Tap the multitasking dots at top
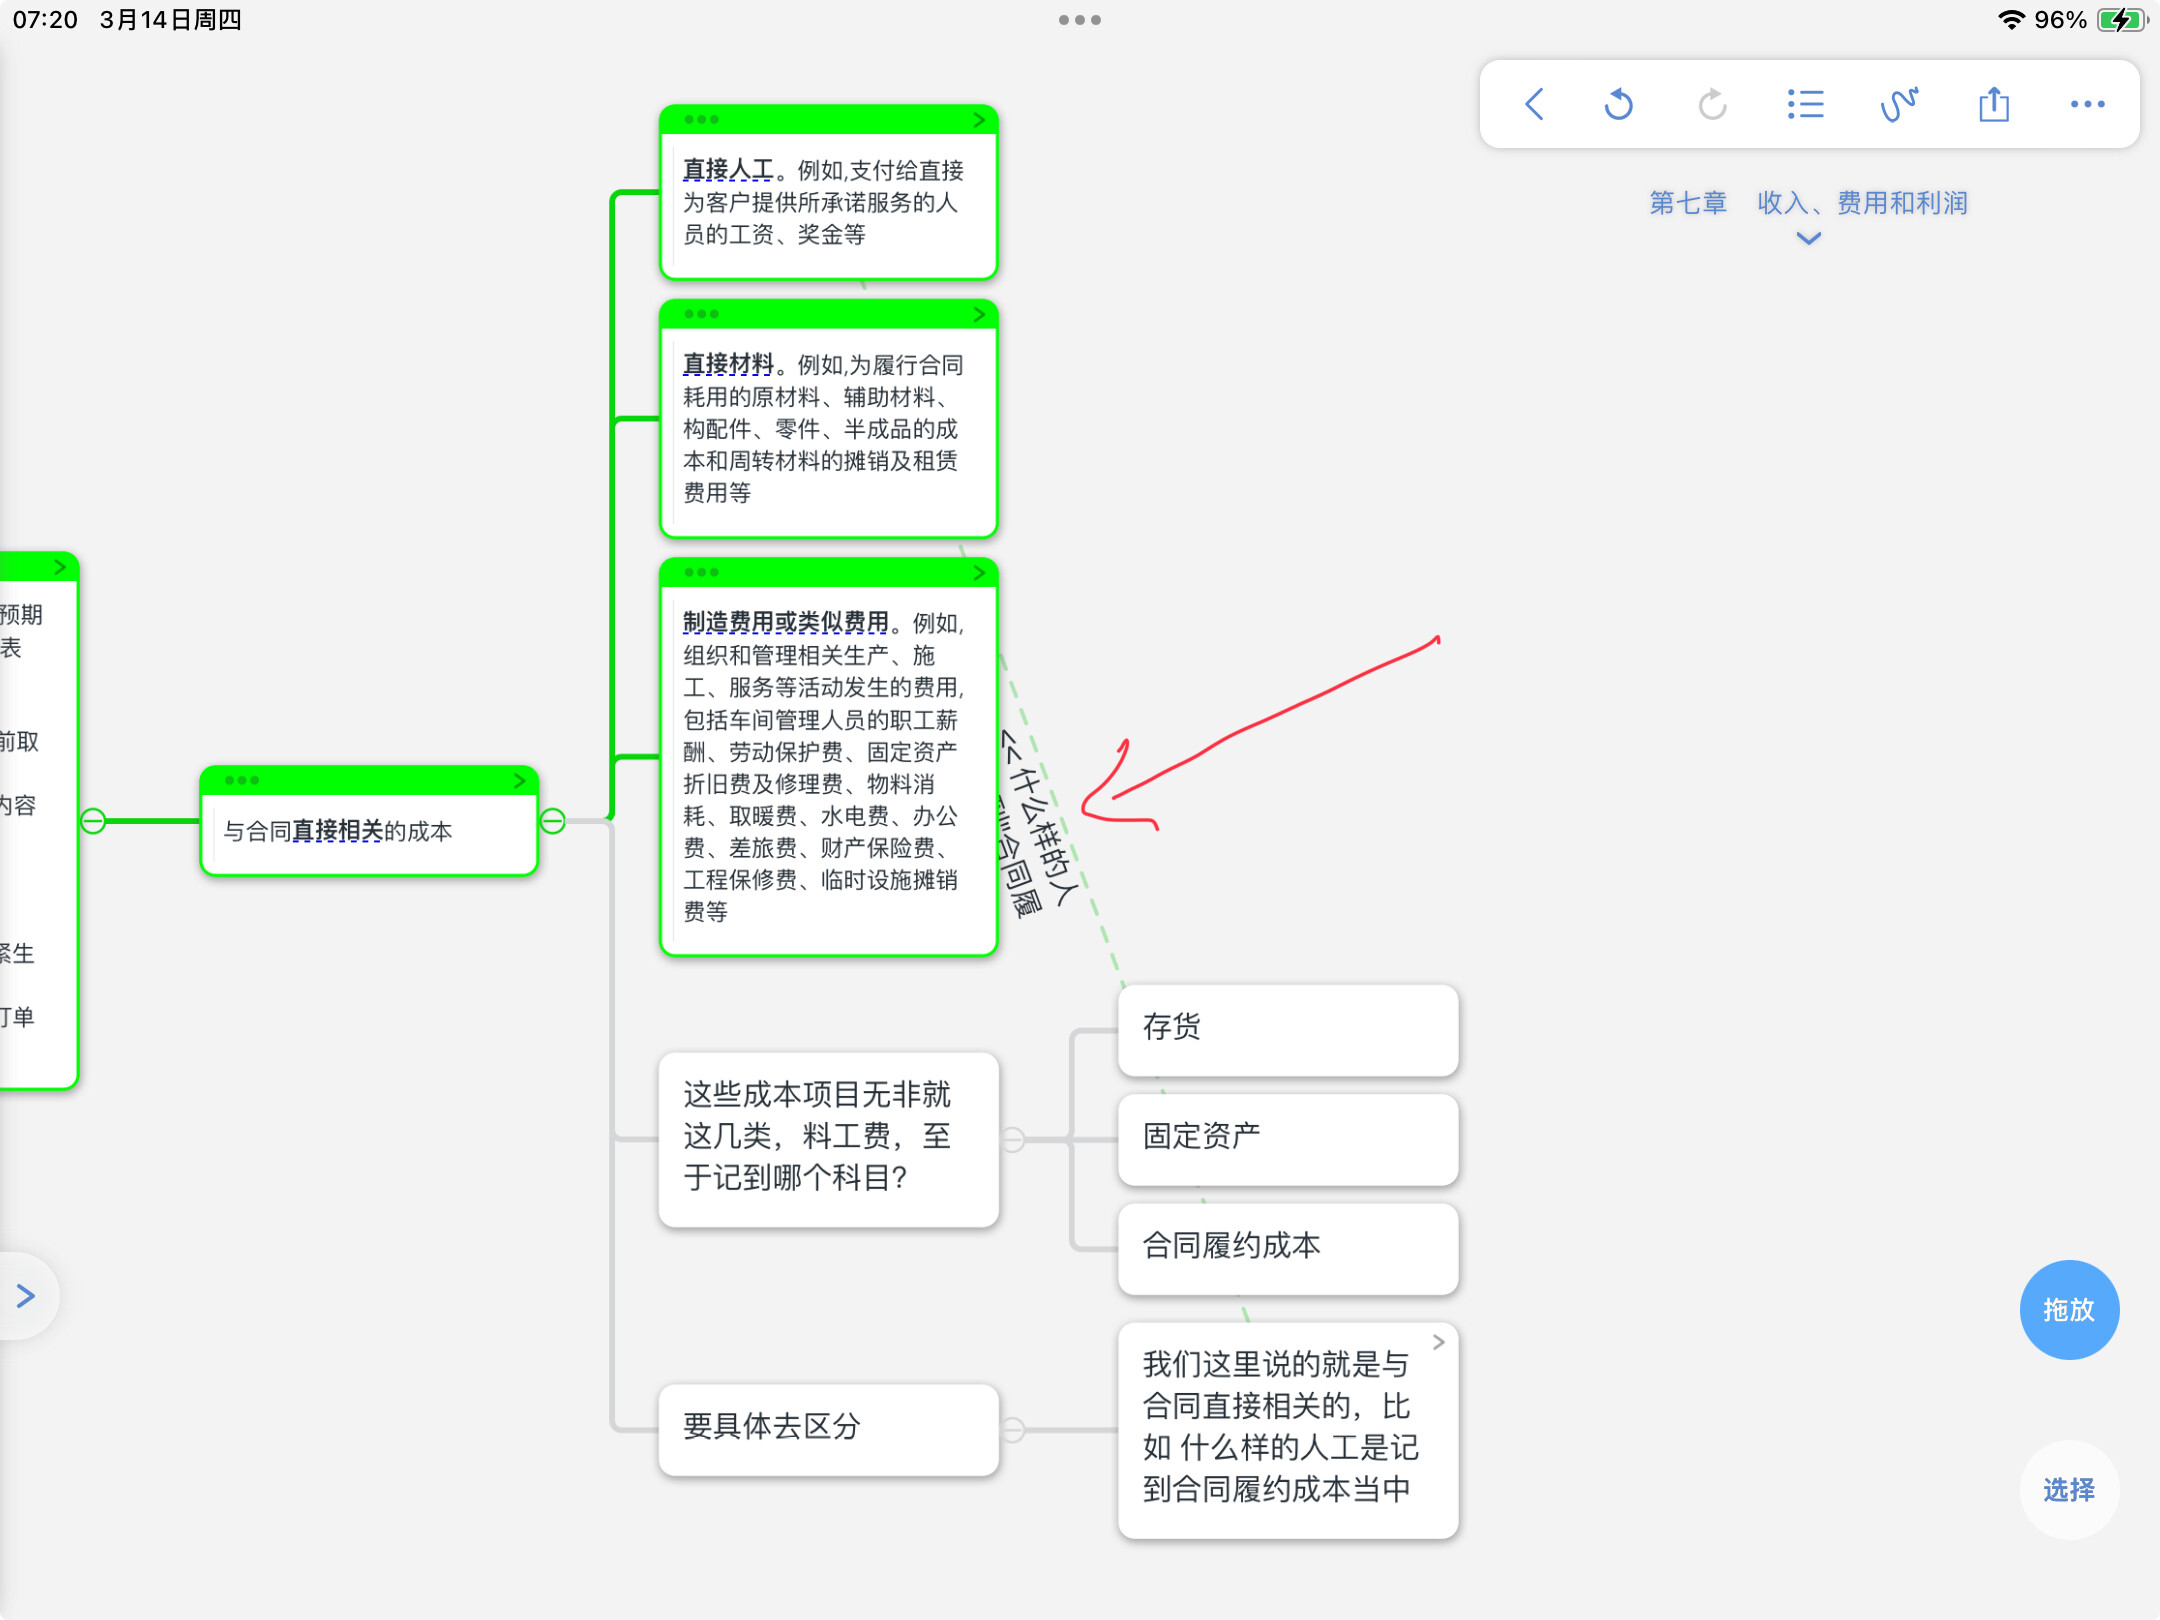 coord(1080,20)
